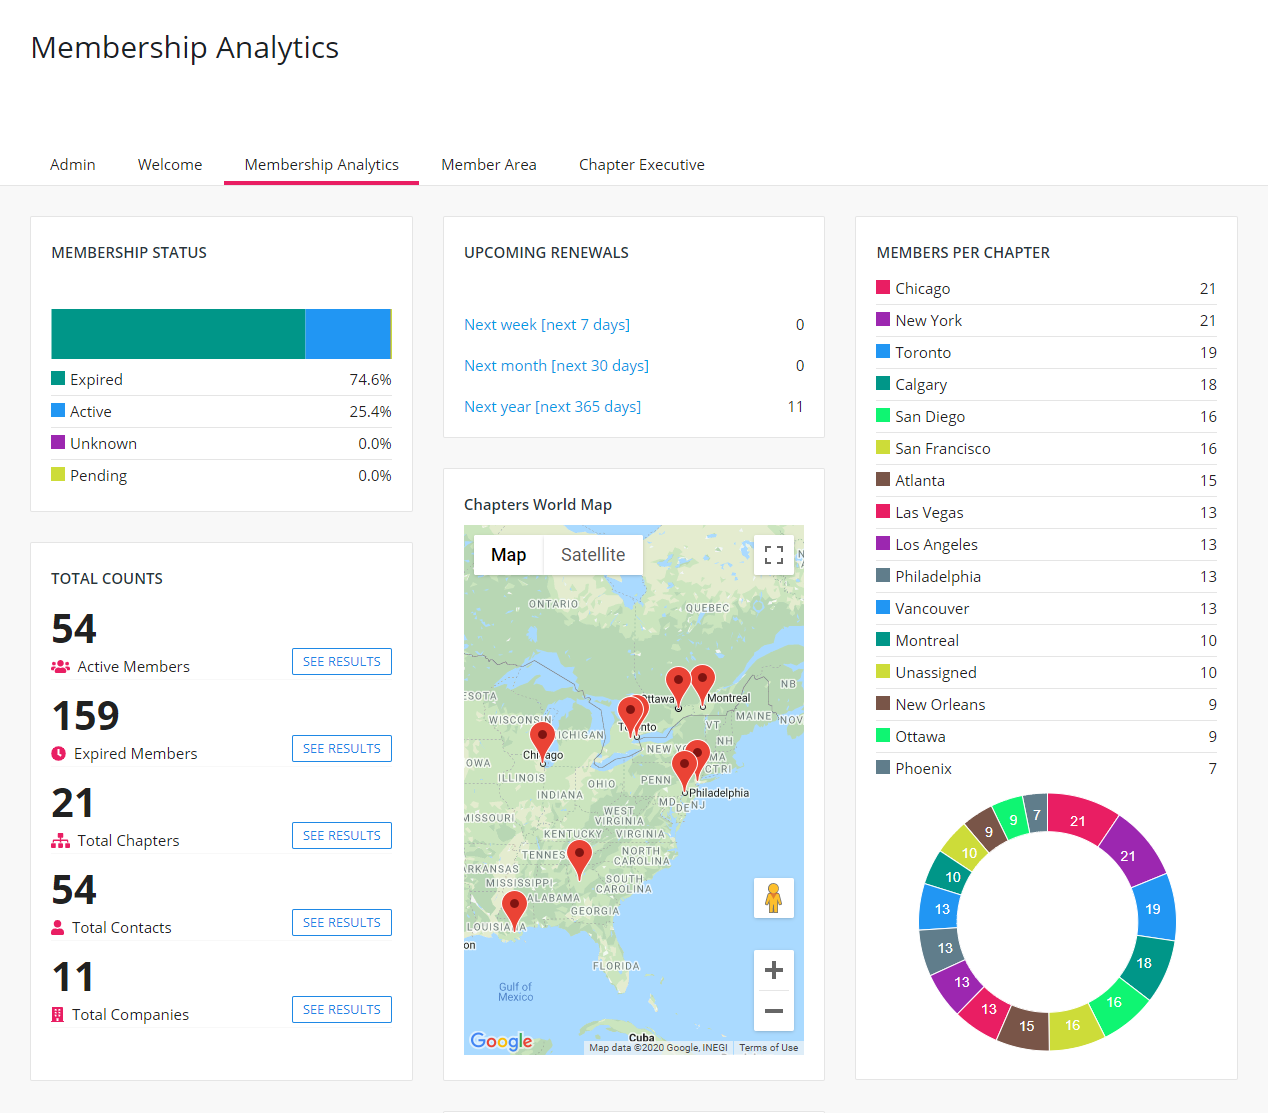This screenshot has width=1268, height=1113.
Task: See results for Active Members
Action: pos(341,662)
